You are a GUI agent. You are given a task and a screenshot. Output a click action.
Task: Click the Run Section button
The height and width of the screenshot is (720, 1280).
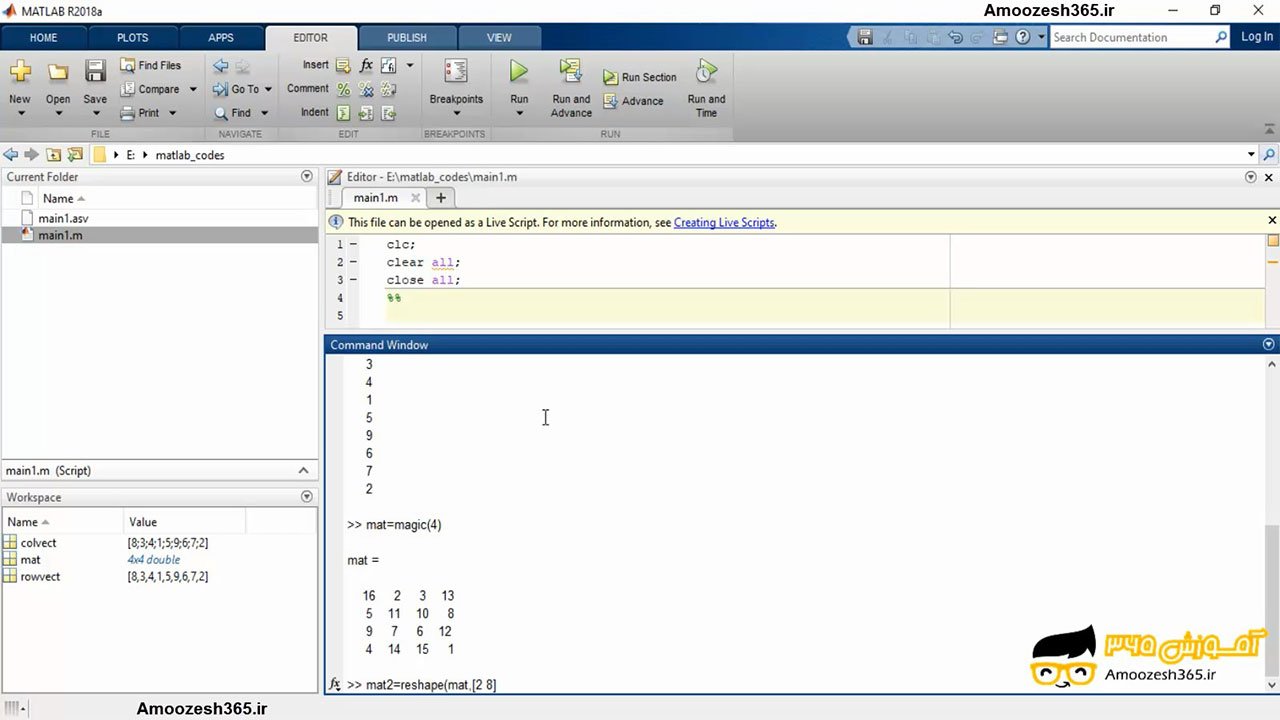(640, 77)
